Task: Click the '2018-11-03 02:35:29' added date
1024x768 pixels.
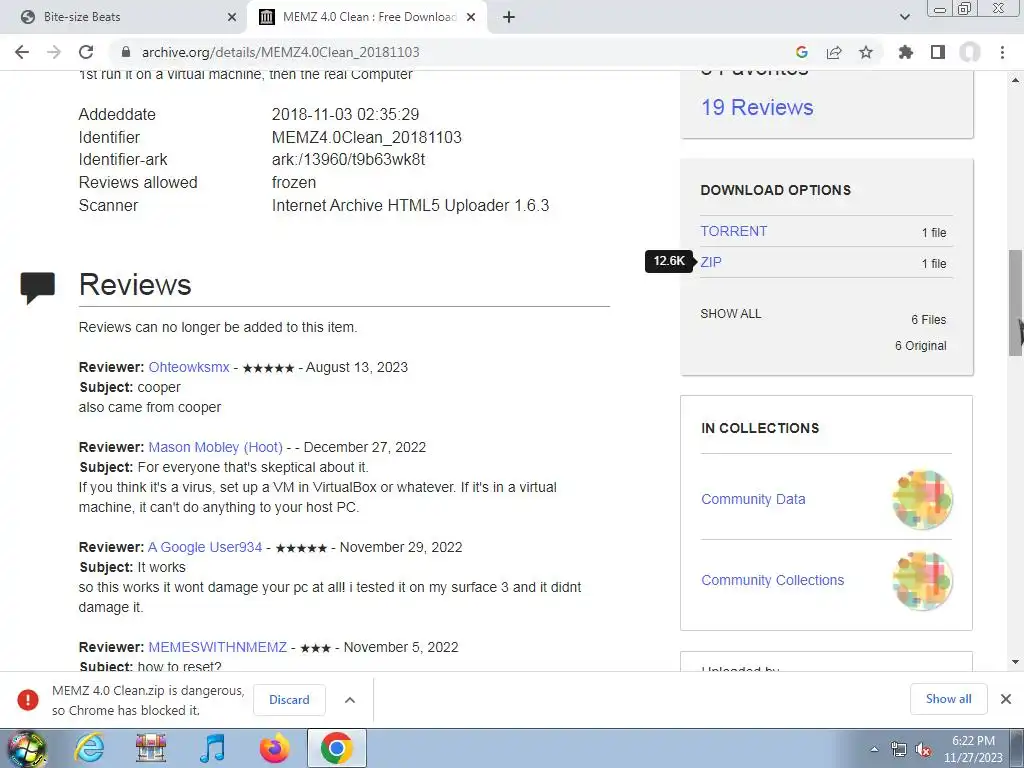Action: coord(345,114)
